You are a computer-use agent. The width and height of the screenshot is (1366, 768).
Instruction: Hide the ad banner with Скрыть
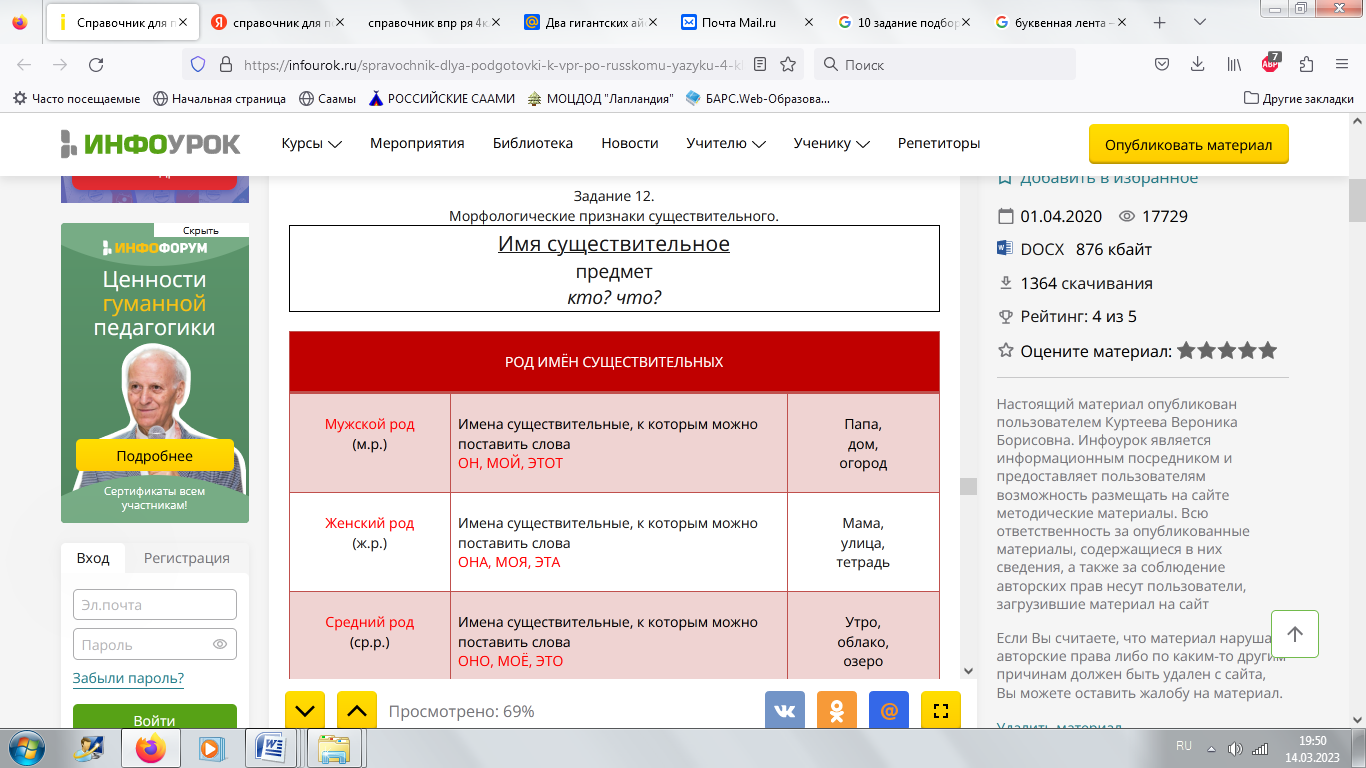coord(201,230)
